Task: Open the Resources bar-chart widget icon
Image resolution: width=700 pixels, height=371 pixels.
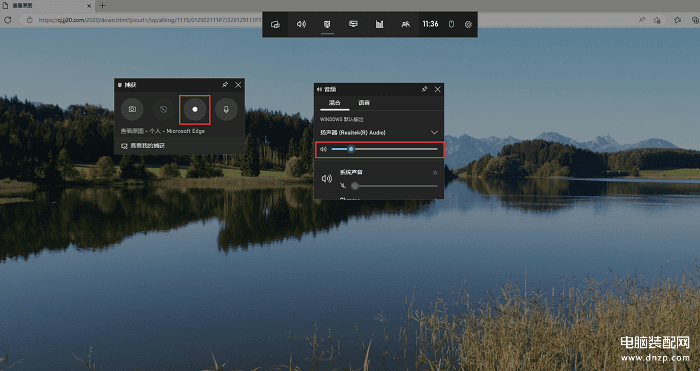Action: (379, 25)
